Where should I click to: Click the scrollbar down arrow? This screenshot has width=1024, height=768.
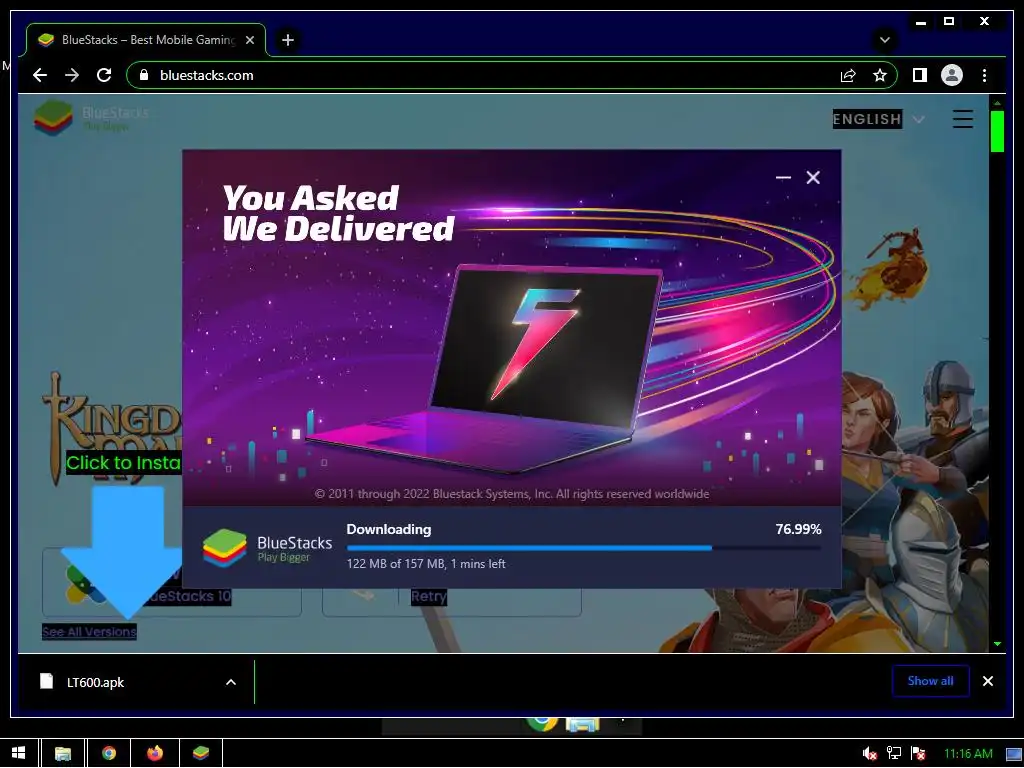997,644
